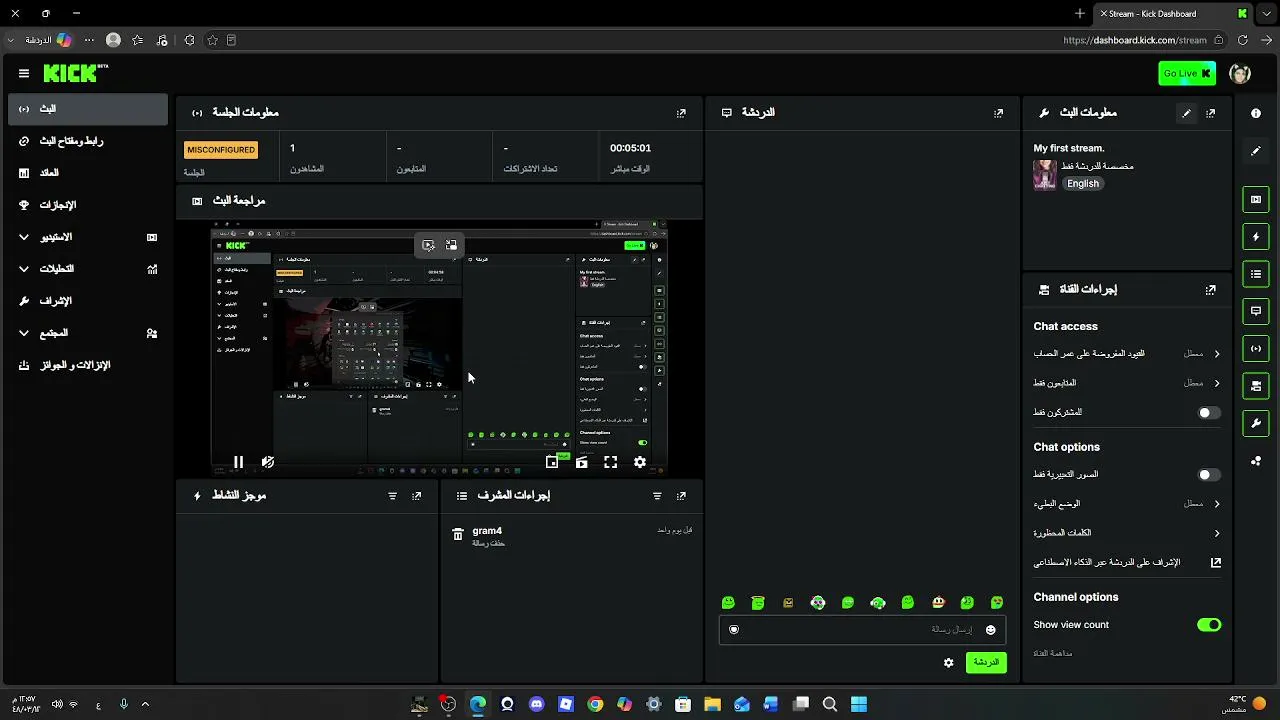This screenshot has width=1280, height=720.
Task: Launch Google Chrome from the taskbar
Action: coord(595,704)
